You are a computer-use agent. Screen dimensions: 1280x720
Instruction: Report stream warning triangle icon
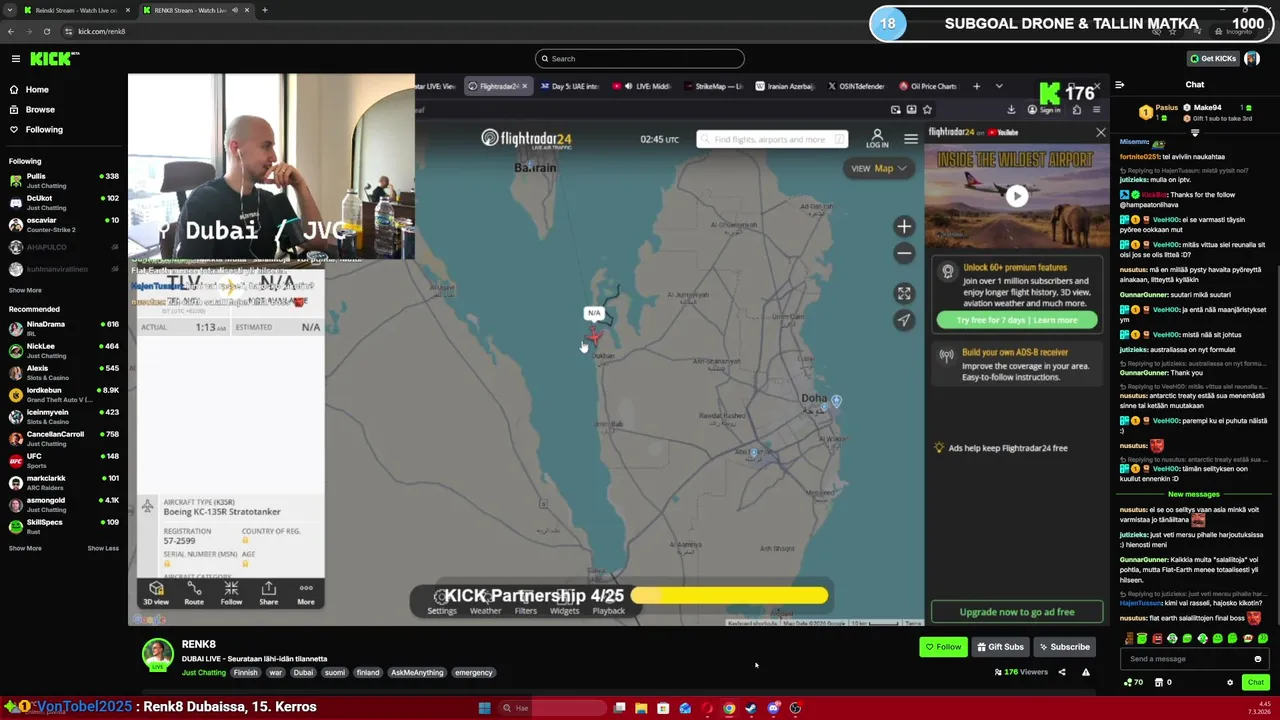coord(1086,673)
